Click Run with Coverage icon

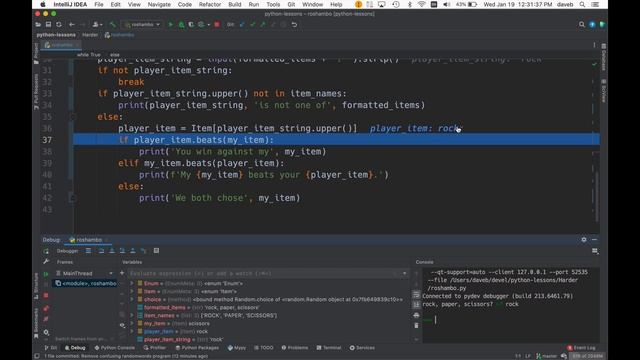click(191, 24)
